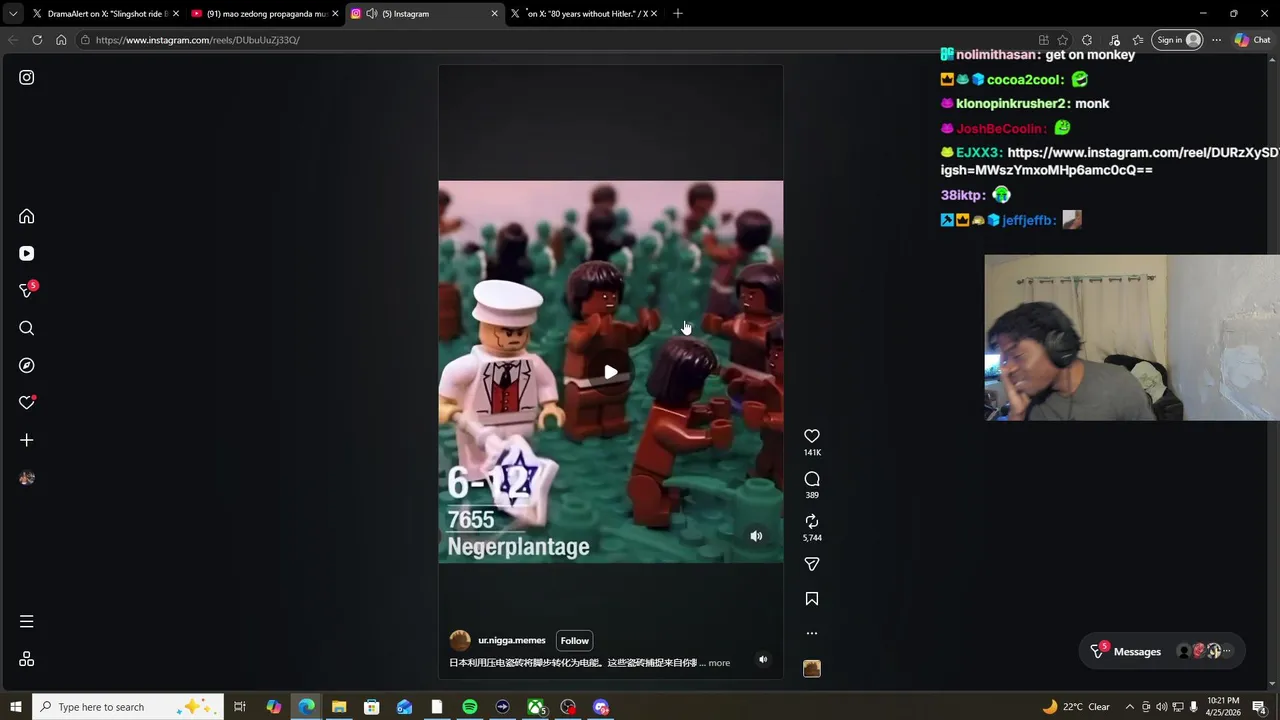Screen dimensions: 1280x720
Task: Launch Spotify from the taskbar
Action: tap(470, 707)
